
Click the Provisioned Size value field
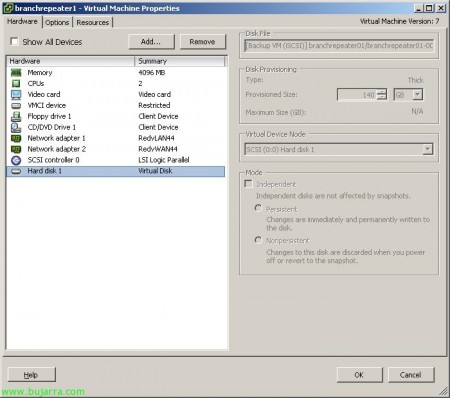(357, 95)
